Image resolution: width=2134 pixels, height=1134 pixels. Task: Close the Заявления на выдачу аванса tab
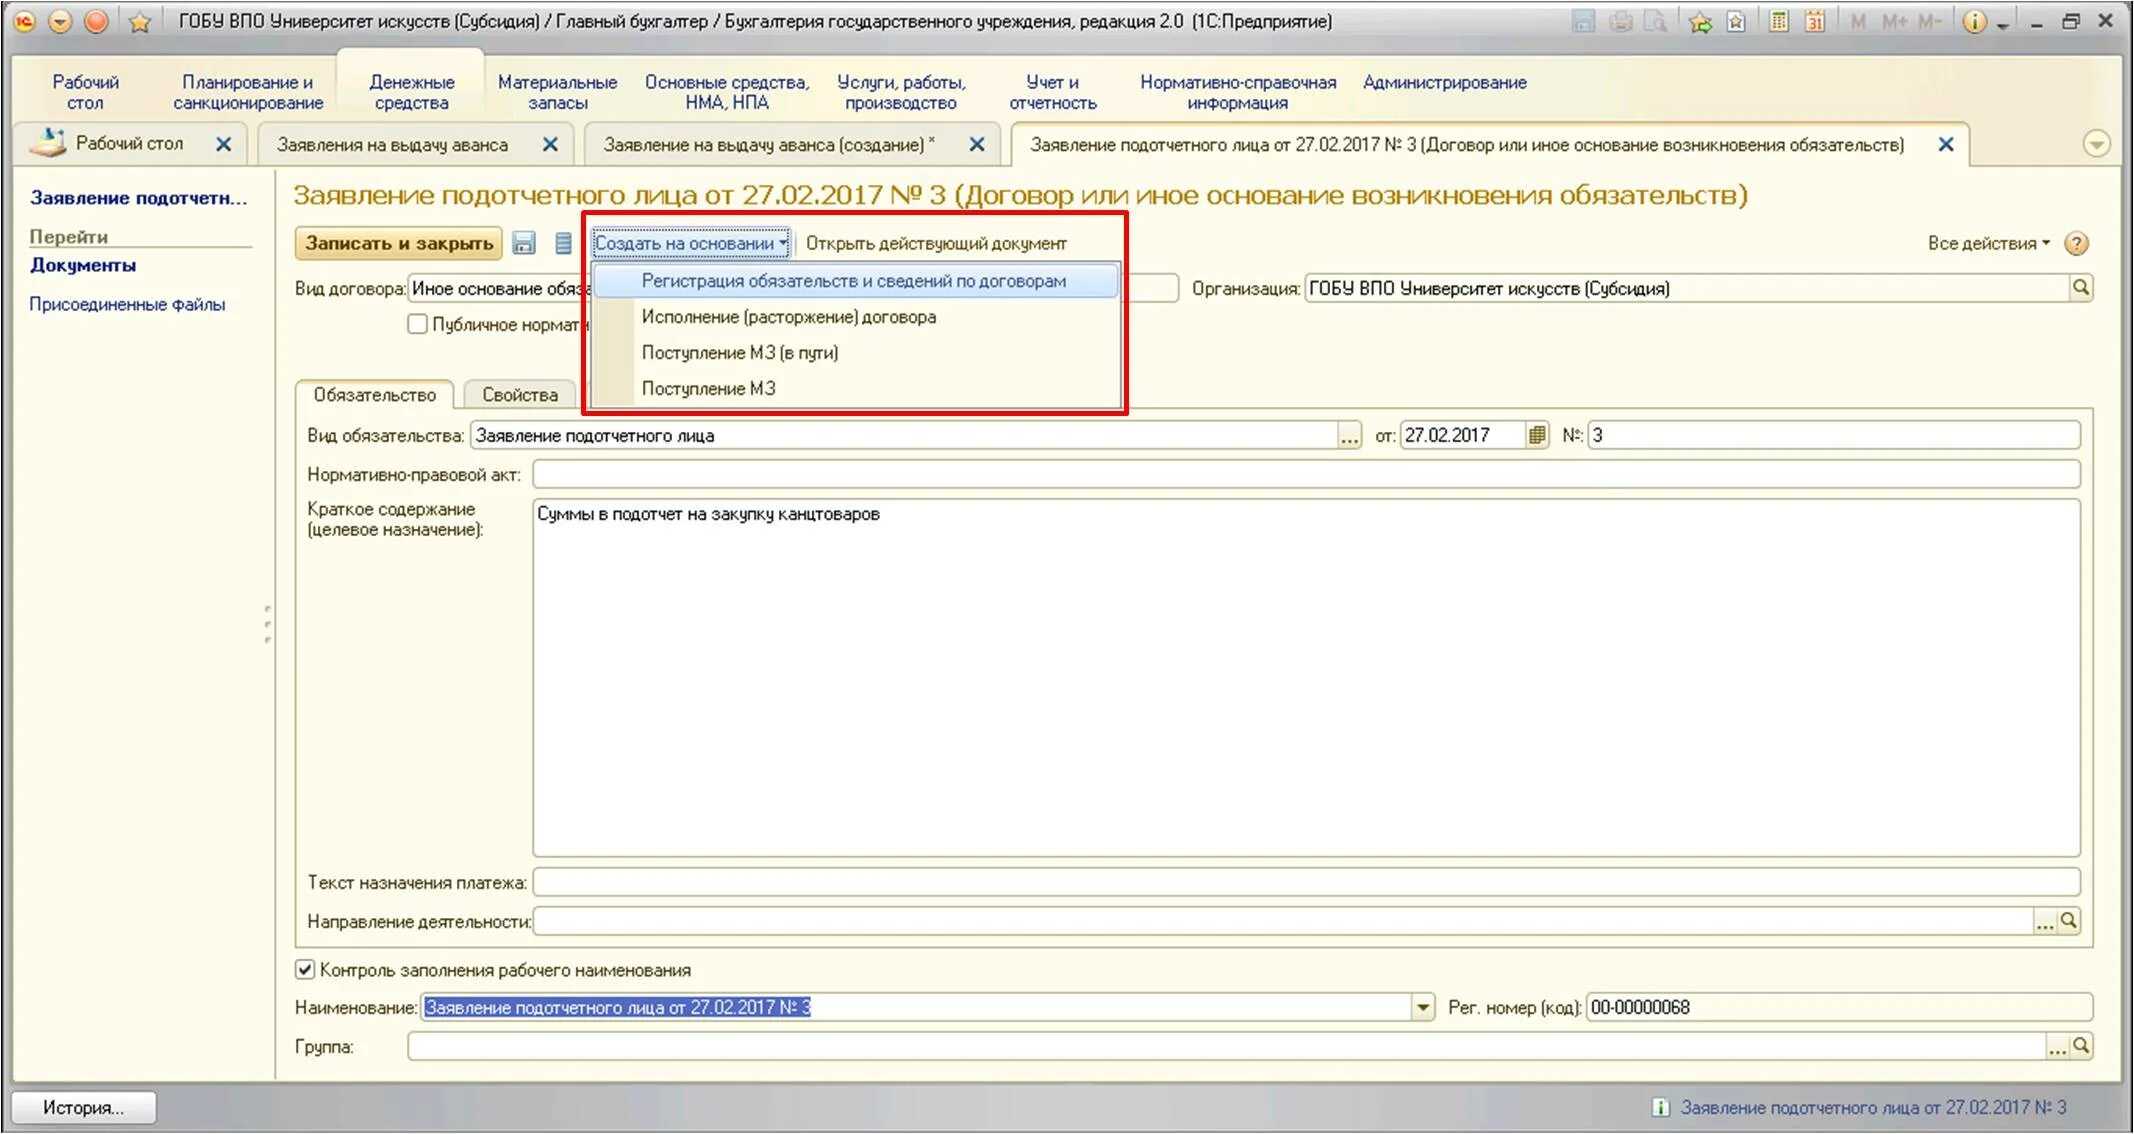[550, 144]
